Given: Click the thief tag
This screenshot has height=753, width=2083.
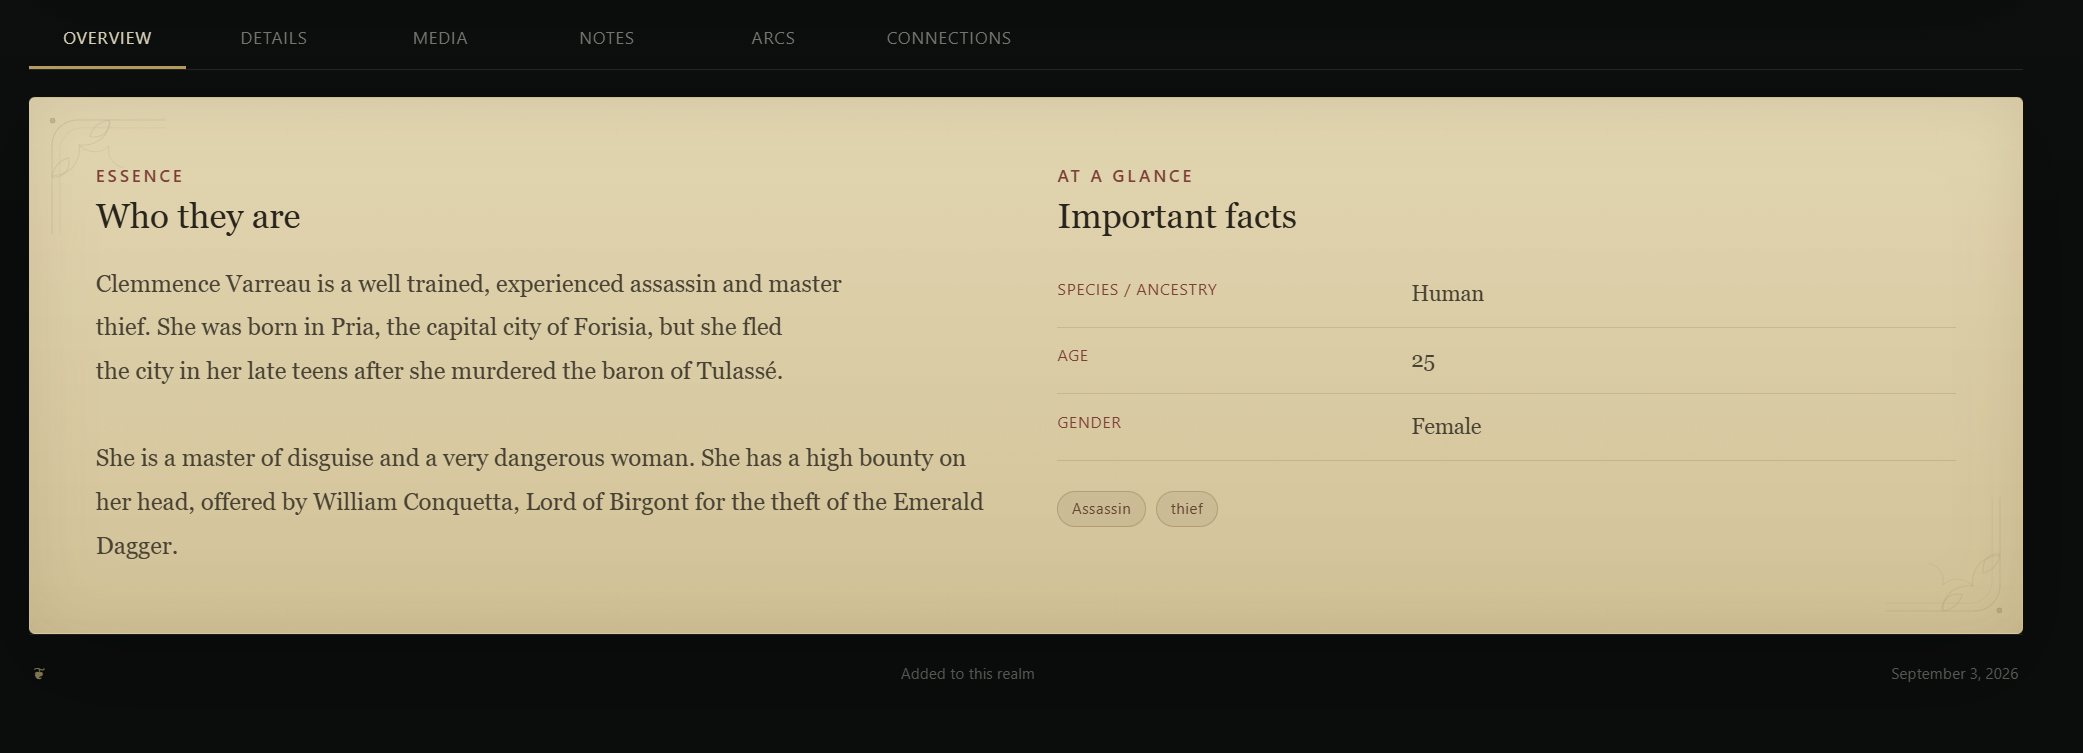Looking at the screenshot, I should pos(1187,509).
